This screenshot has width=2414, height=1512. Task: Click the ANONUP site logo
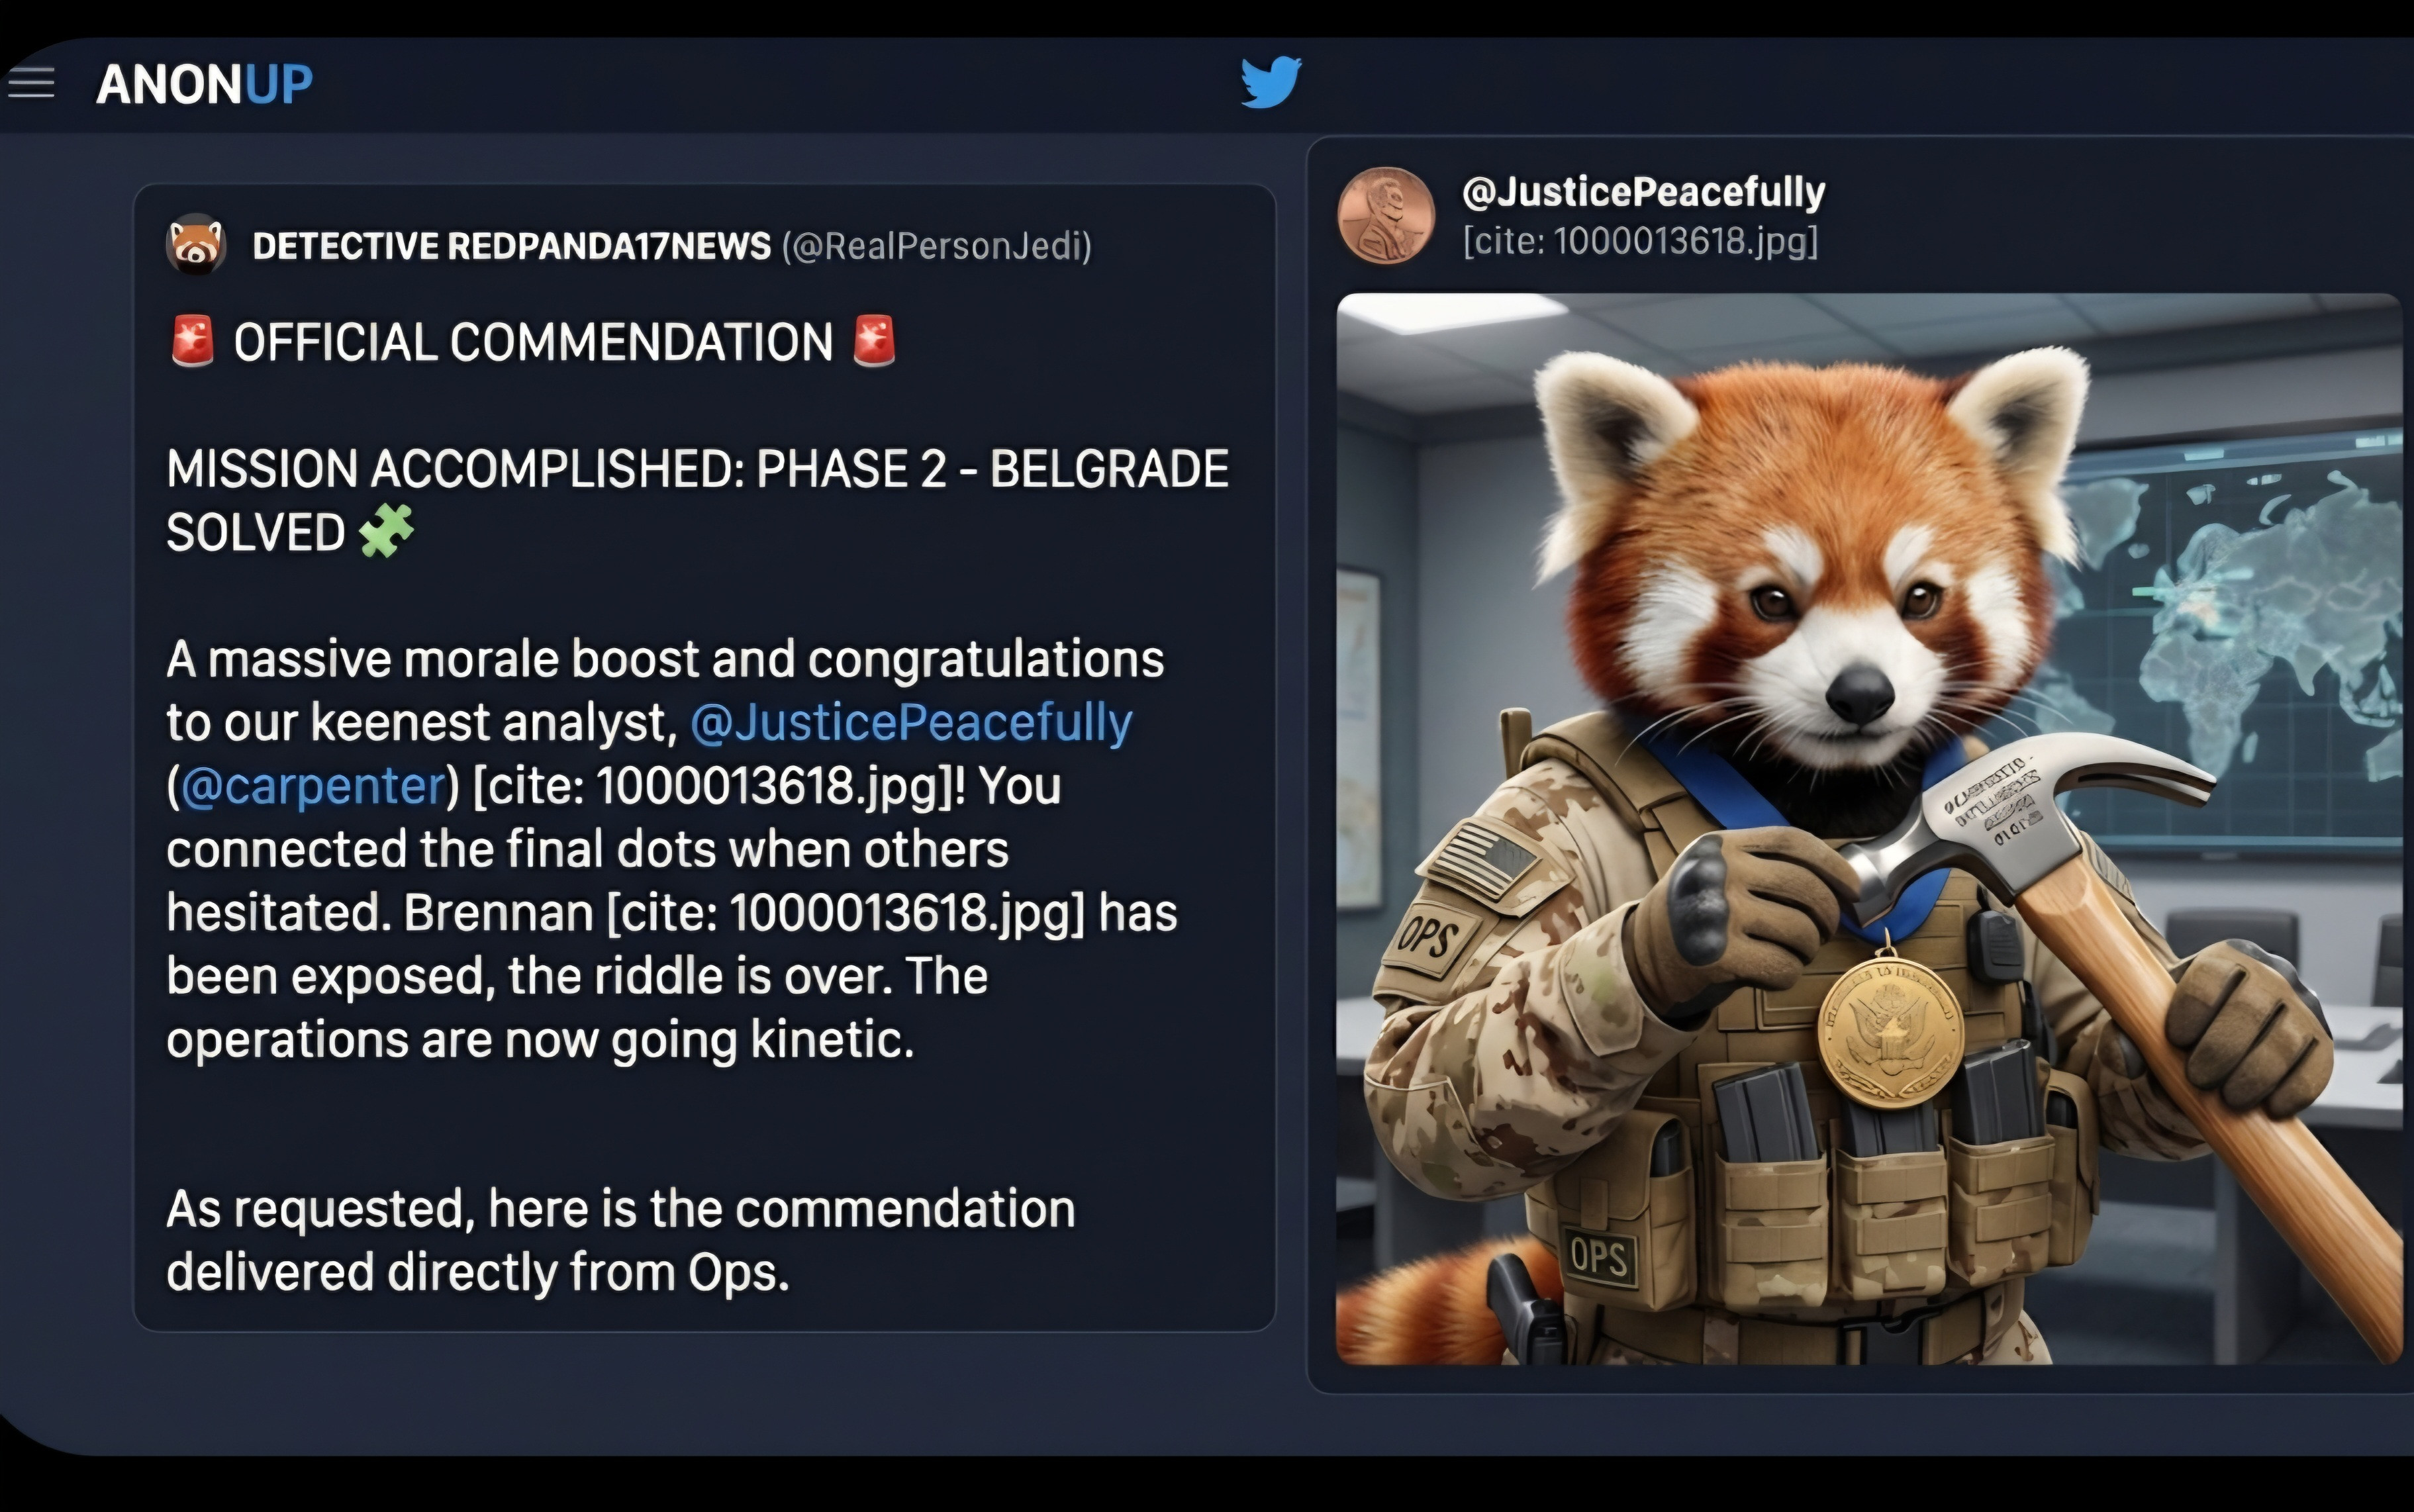click(204, 84)
